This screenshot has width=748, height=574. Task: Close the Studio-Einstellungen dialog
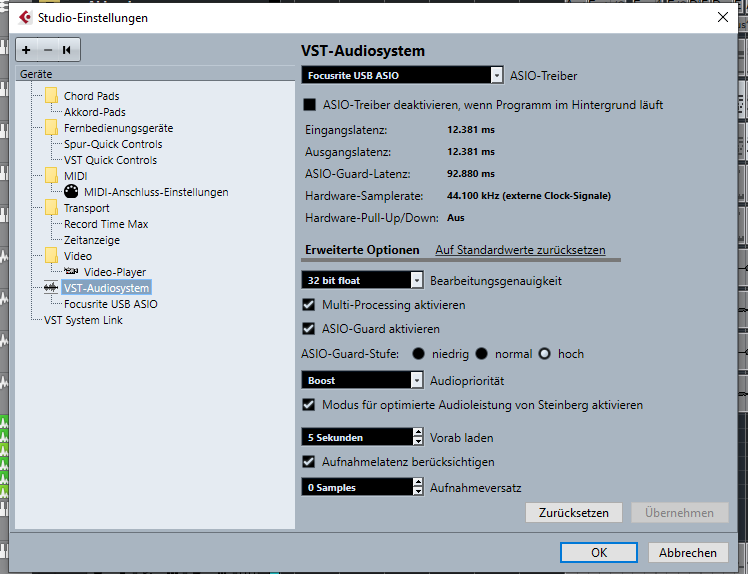click(723, 17)
